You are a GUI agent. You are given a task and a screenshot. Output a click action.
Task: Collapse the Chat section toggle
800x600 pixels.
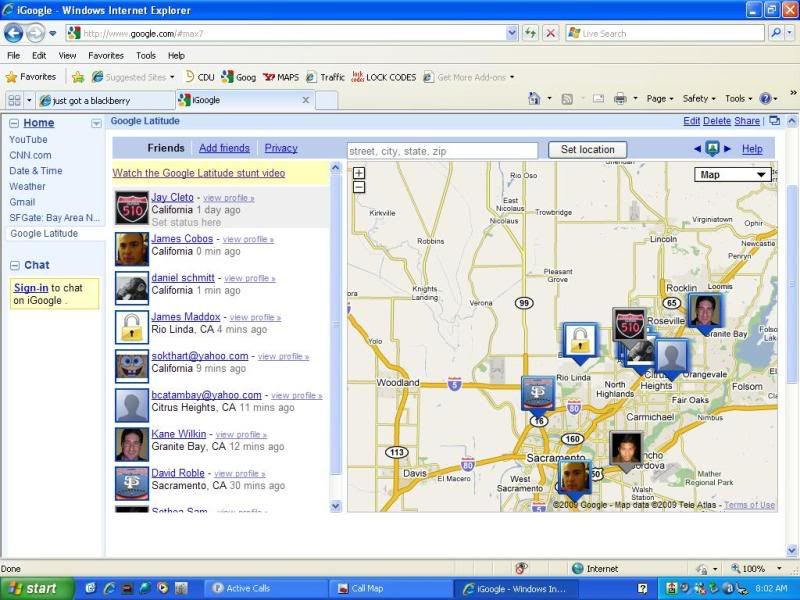point(15,265)
